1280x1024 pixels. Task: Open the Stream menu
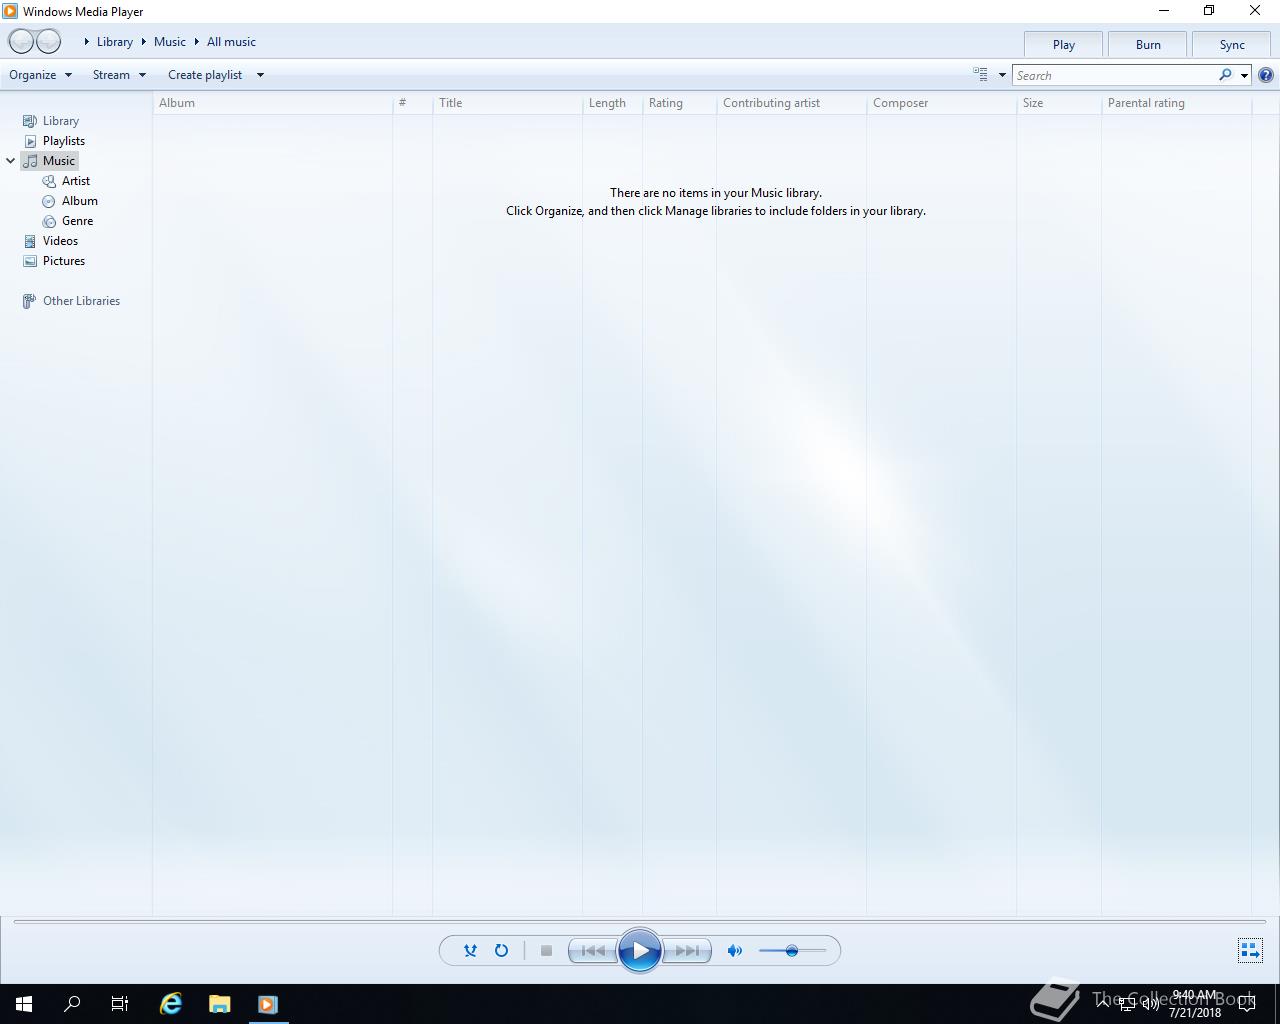[119, 75]
